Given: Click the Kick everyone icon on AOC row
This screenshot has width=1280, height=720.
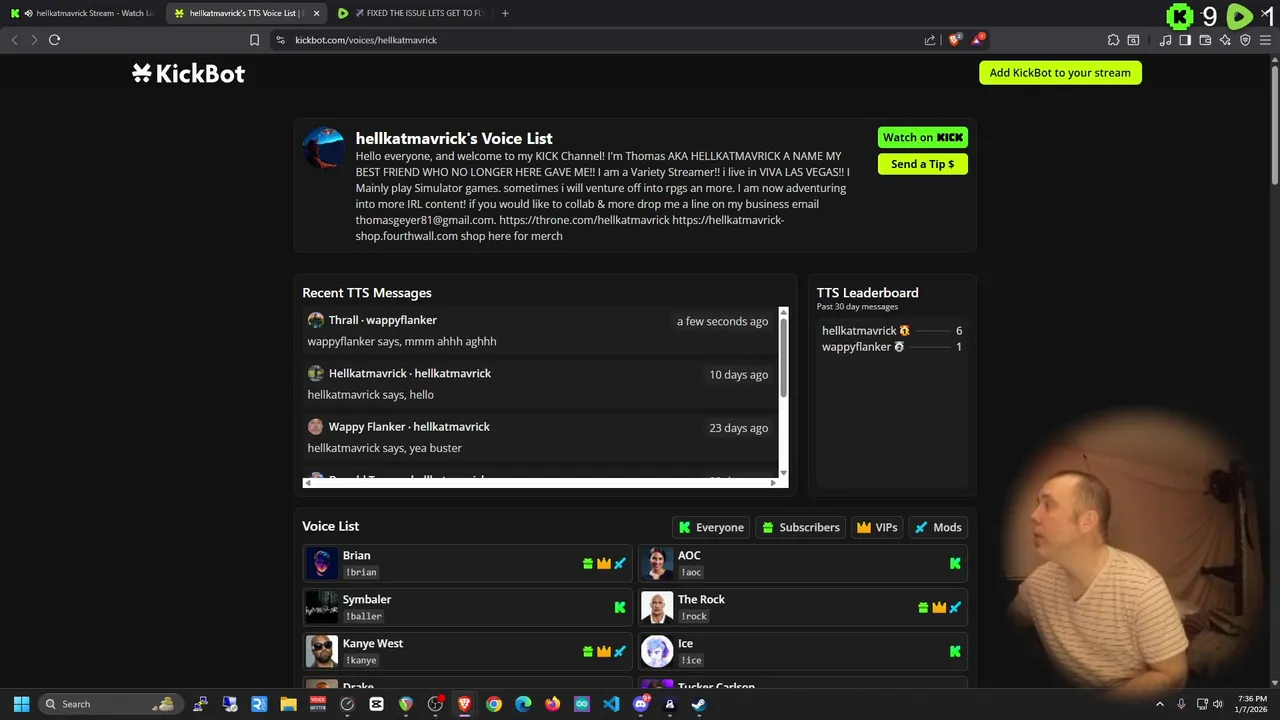Looking at the screenshot, I should pyautogui.click(x=955, y=564).
